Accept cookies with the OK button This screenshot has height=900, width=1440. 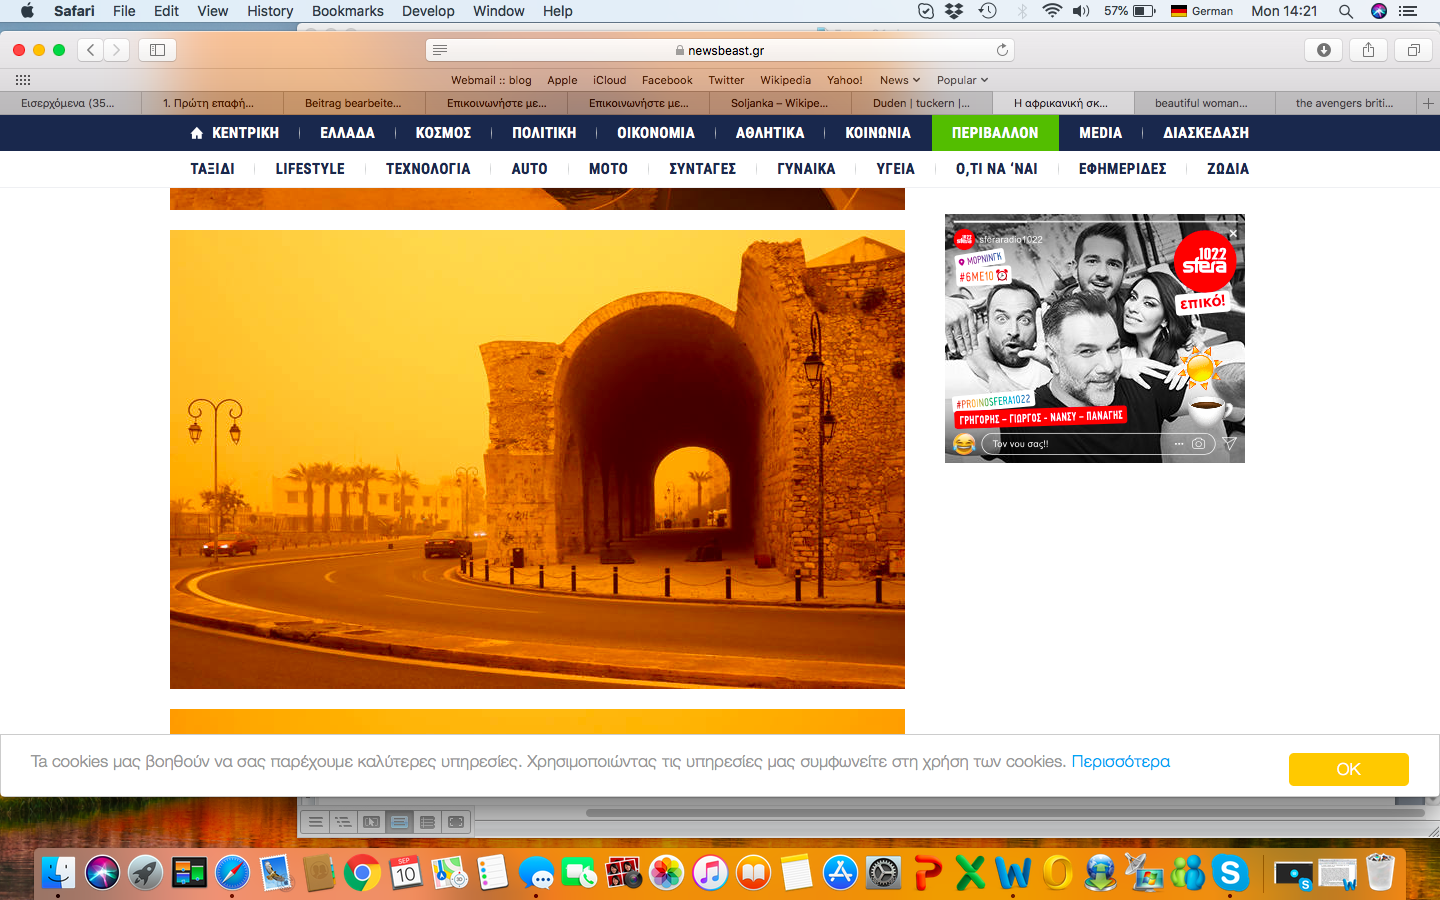(x=1348, y=769)
